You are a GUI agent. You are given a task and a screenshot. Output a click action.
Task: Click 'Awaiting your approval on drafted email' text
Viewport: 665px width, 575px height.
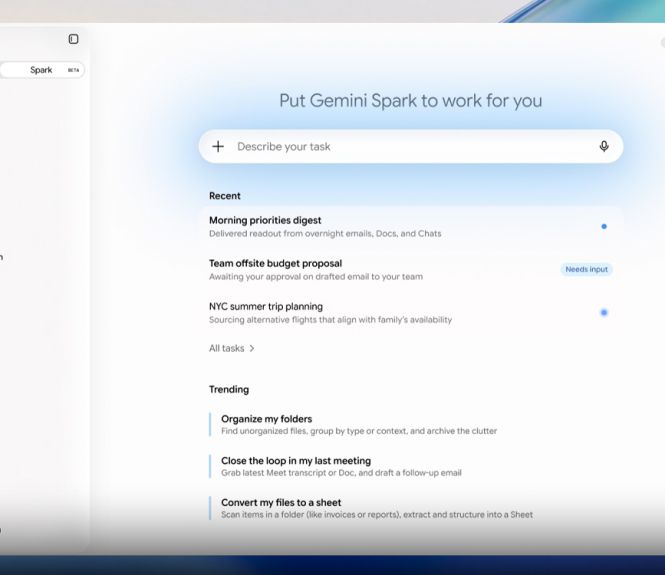[316, 277]
